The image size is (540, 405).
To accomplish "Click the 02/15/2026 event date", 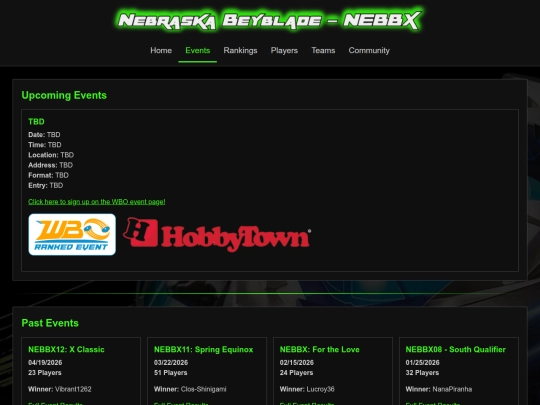I will pyautogui.click(x=297, y=363).
